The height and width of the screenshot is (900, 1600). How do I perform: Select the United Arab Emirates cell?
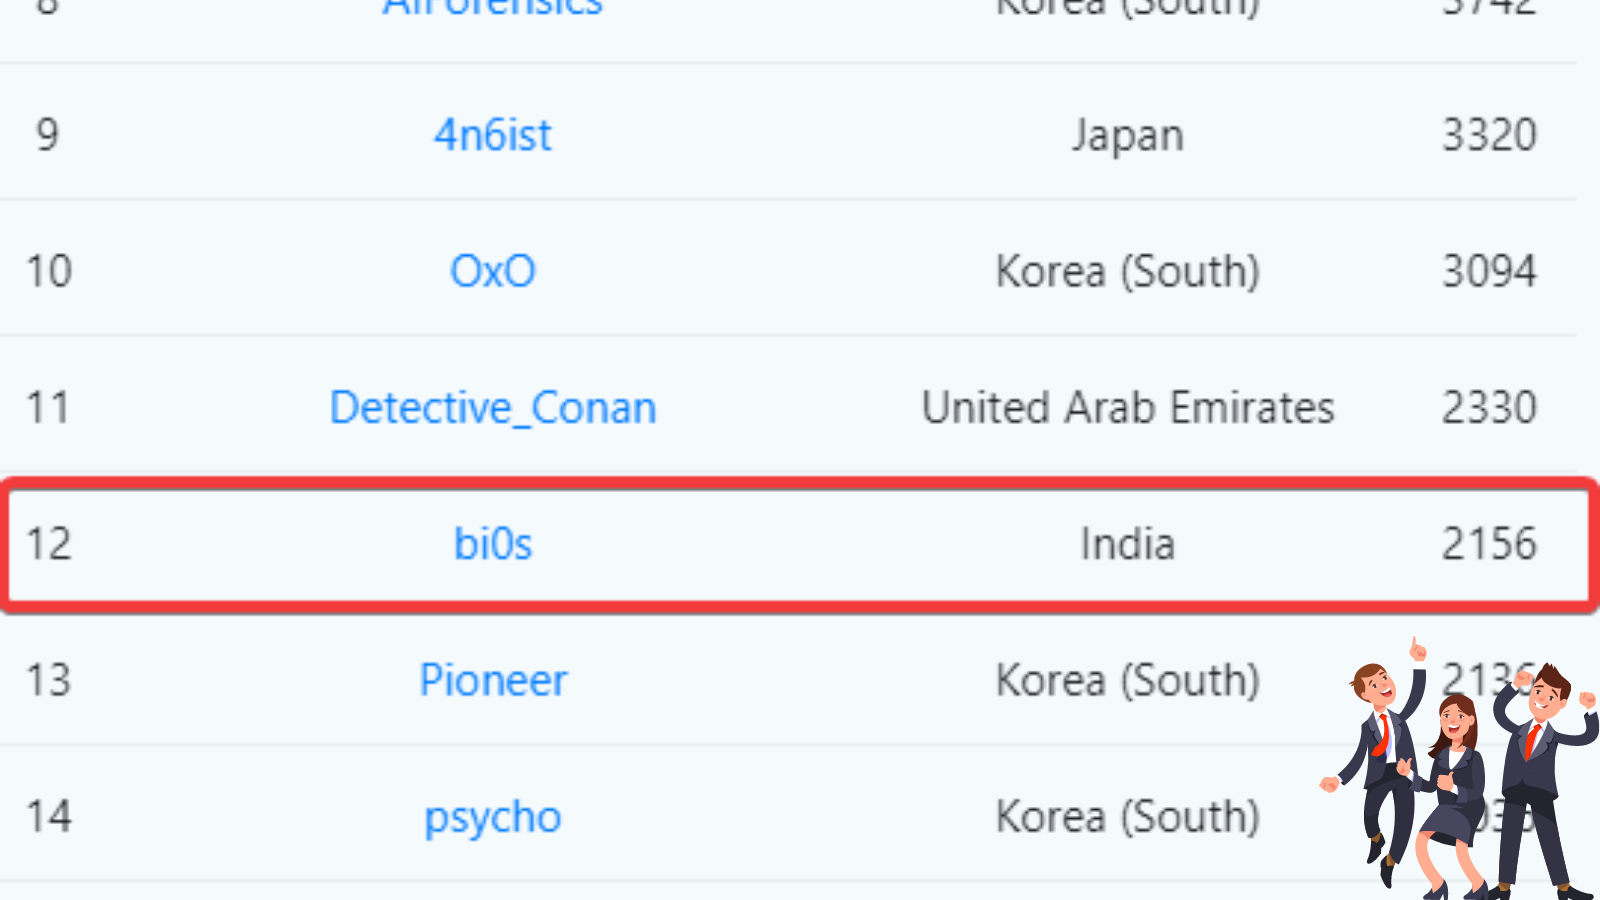(x=1127, y=408)
